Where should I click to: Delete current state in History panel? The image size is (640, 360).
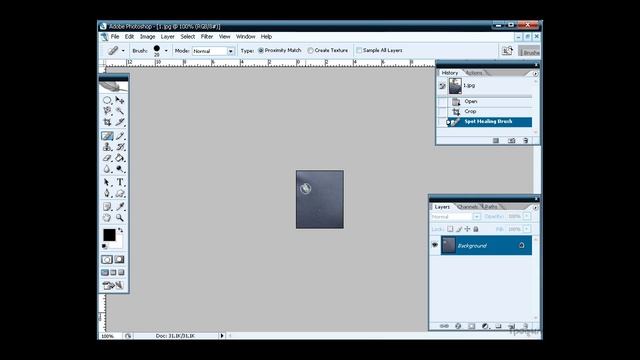tap(526, 140)
